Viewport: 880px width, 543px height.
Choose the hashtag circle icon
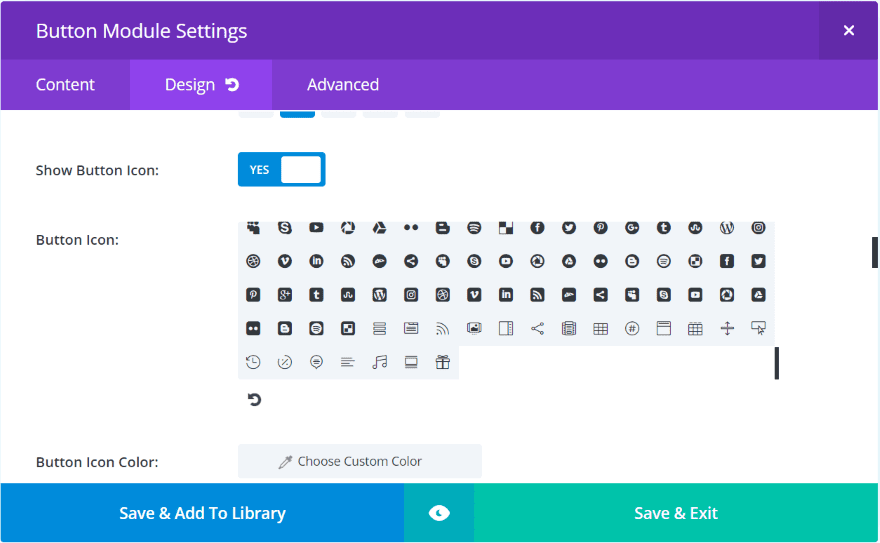pos(632,328)
